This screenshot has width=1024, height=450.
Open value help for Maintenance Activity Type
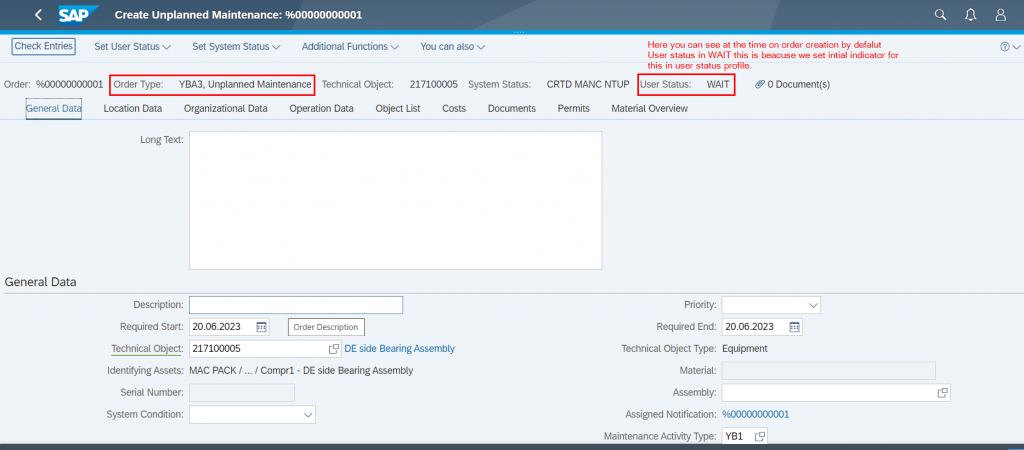[x=760, y=436]
